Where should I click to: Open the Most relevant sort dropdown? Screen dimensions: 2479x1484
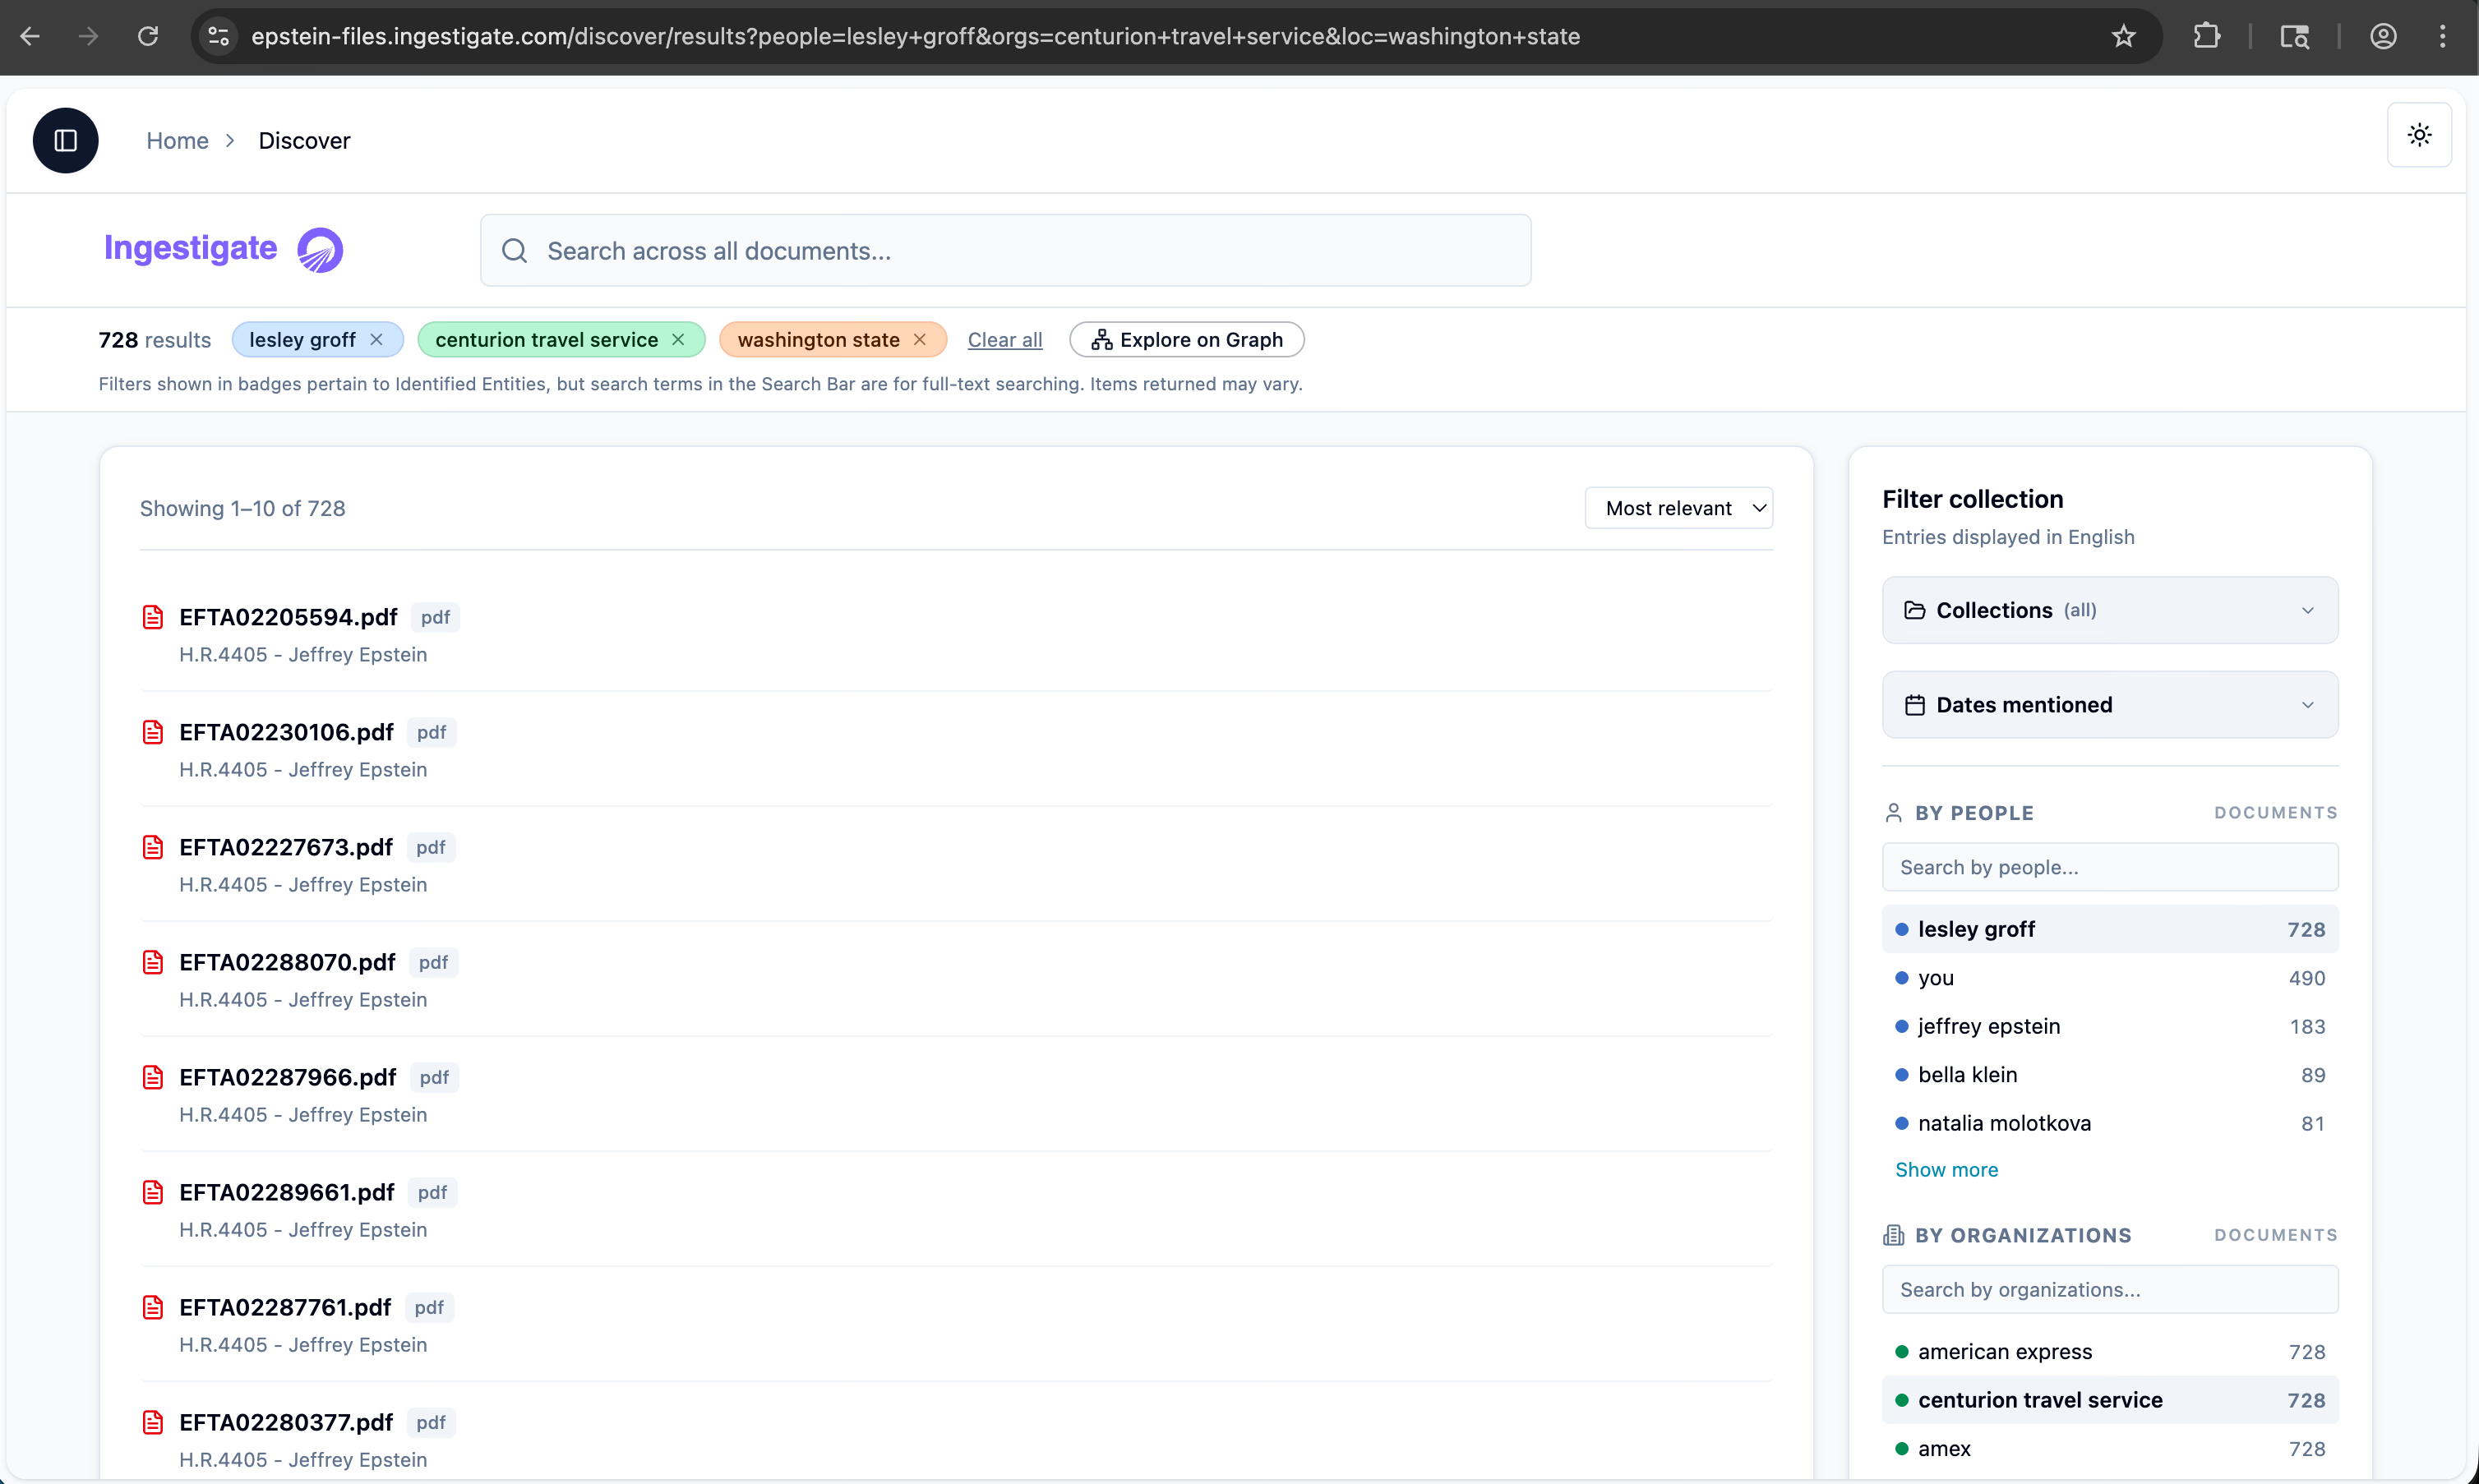pos(1679,507)
